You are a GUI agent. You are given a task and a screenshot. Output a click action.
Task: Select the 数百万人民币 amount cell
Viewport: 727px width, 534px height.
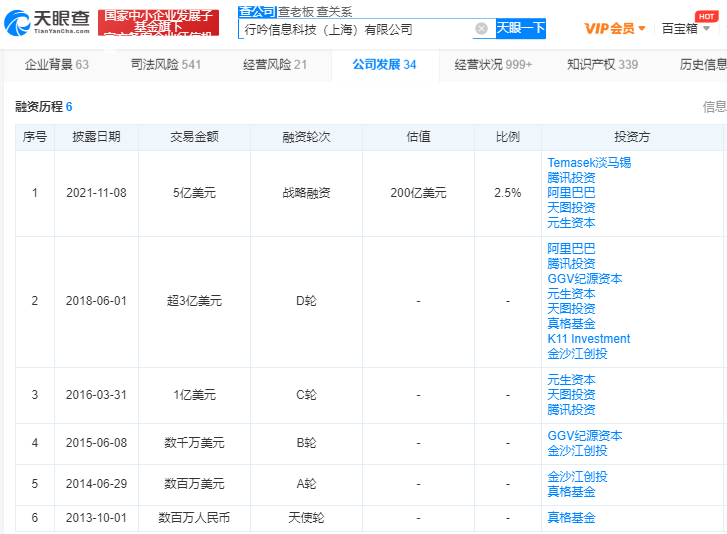pyautogui.click(x=194, y=518)
